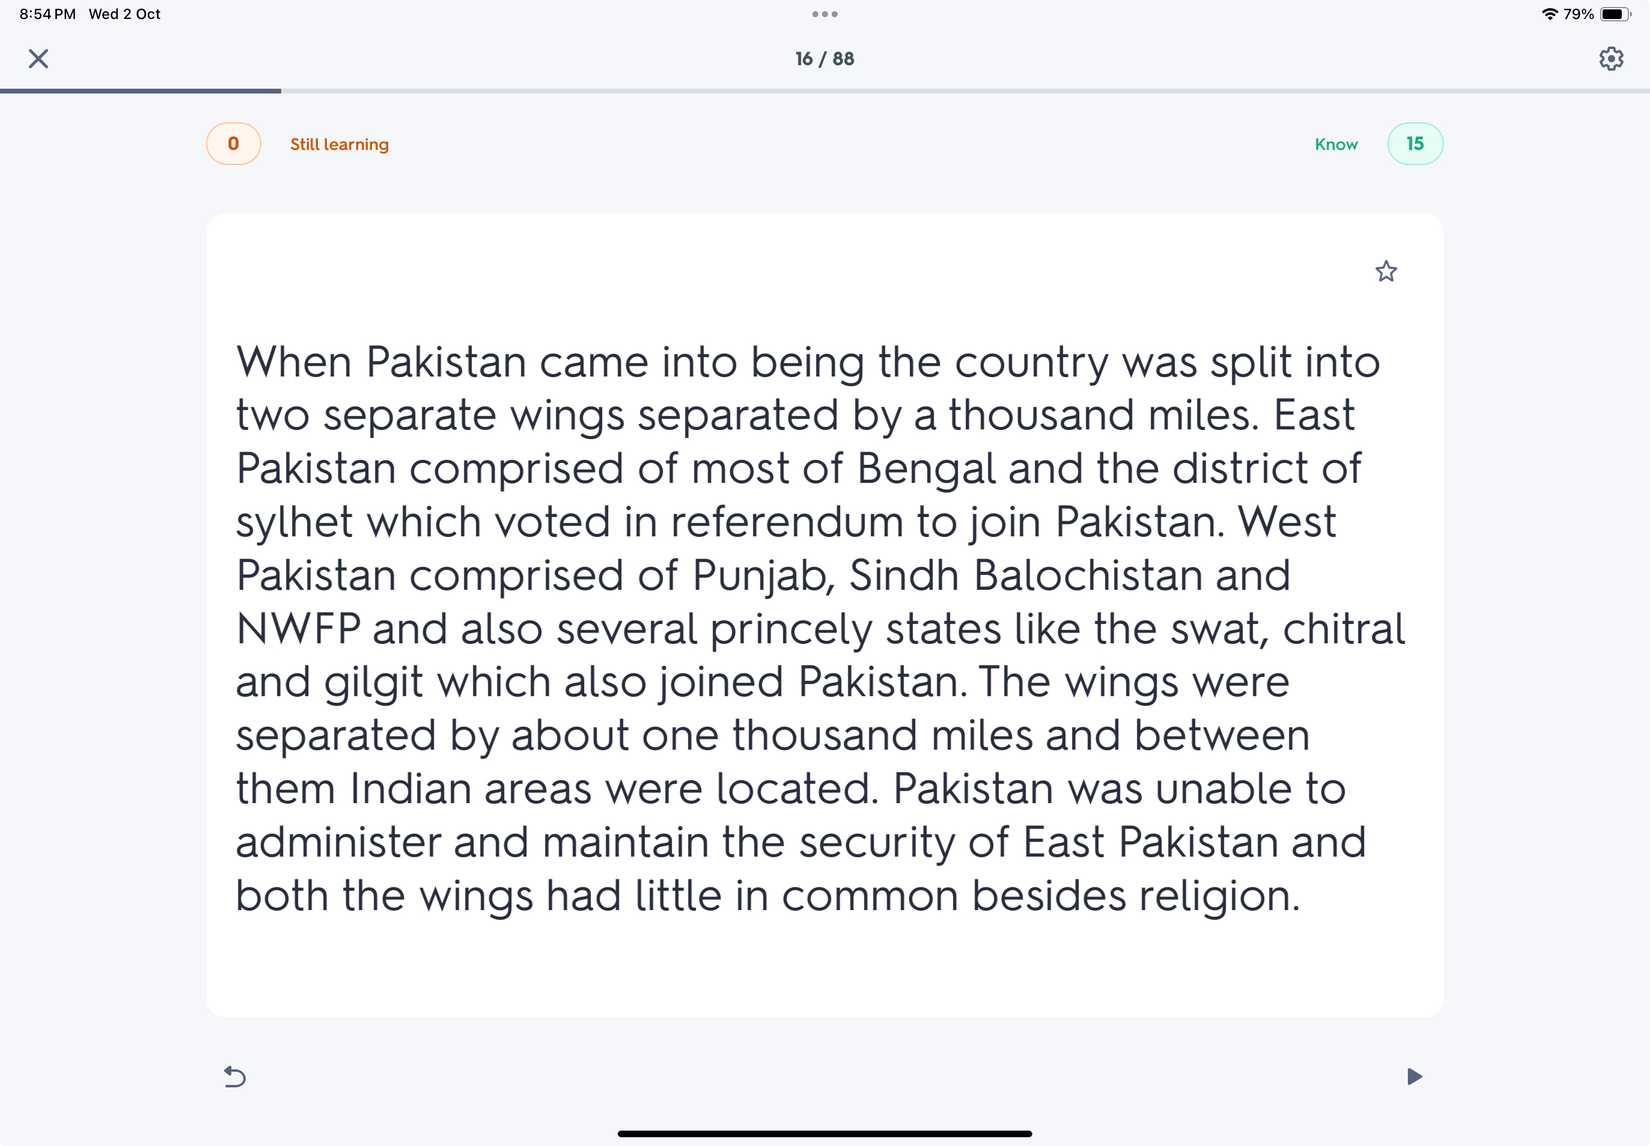Undo to the previous card

(234, 1076)
